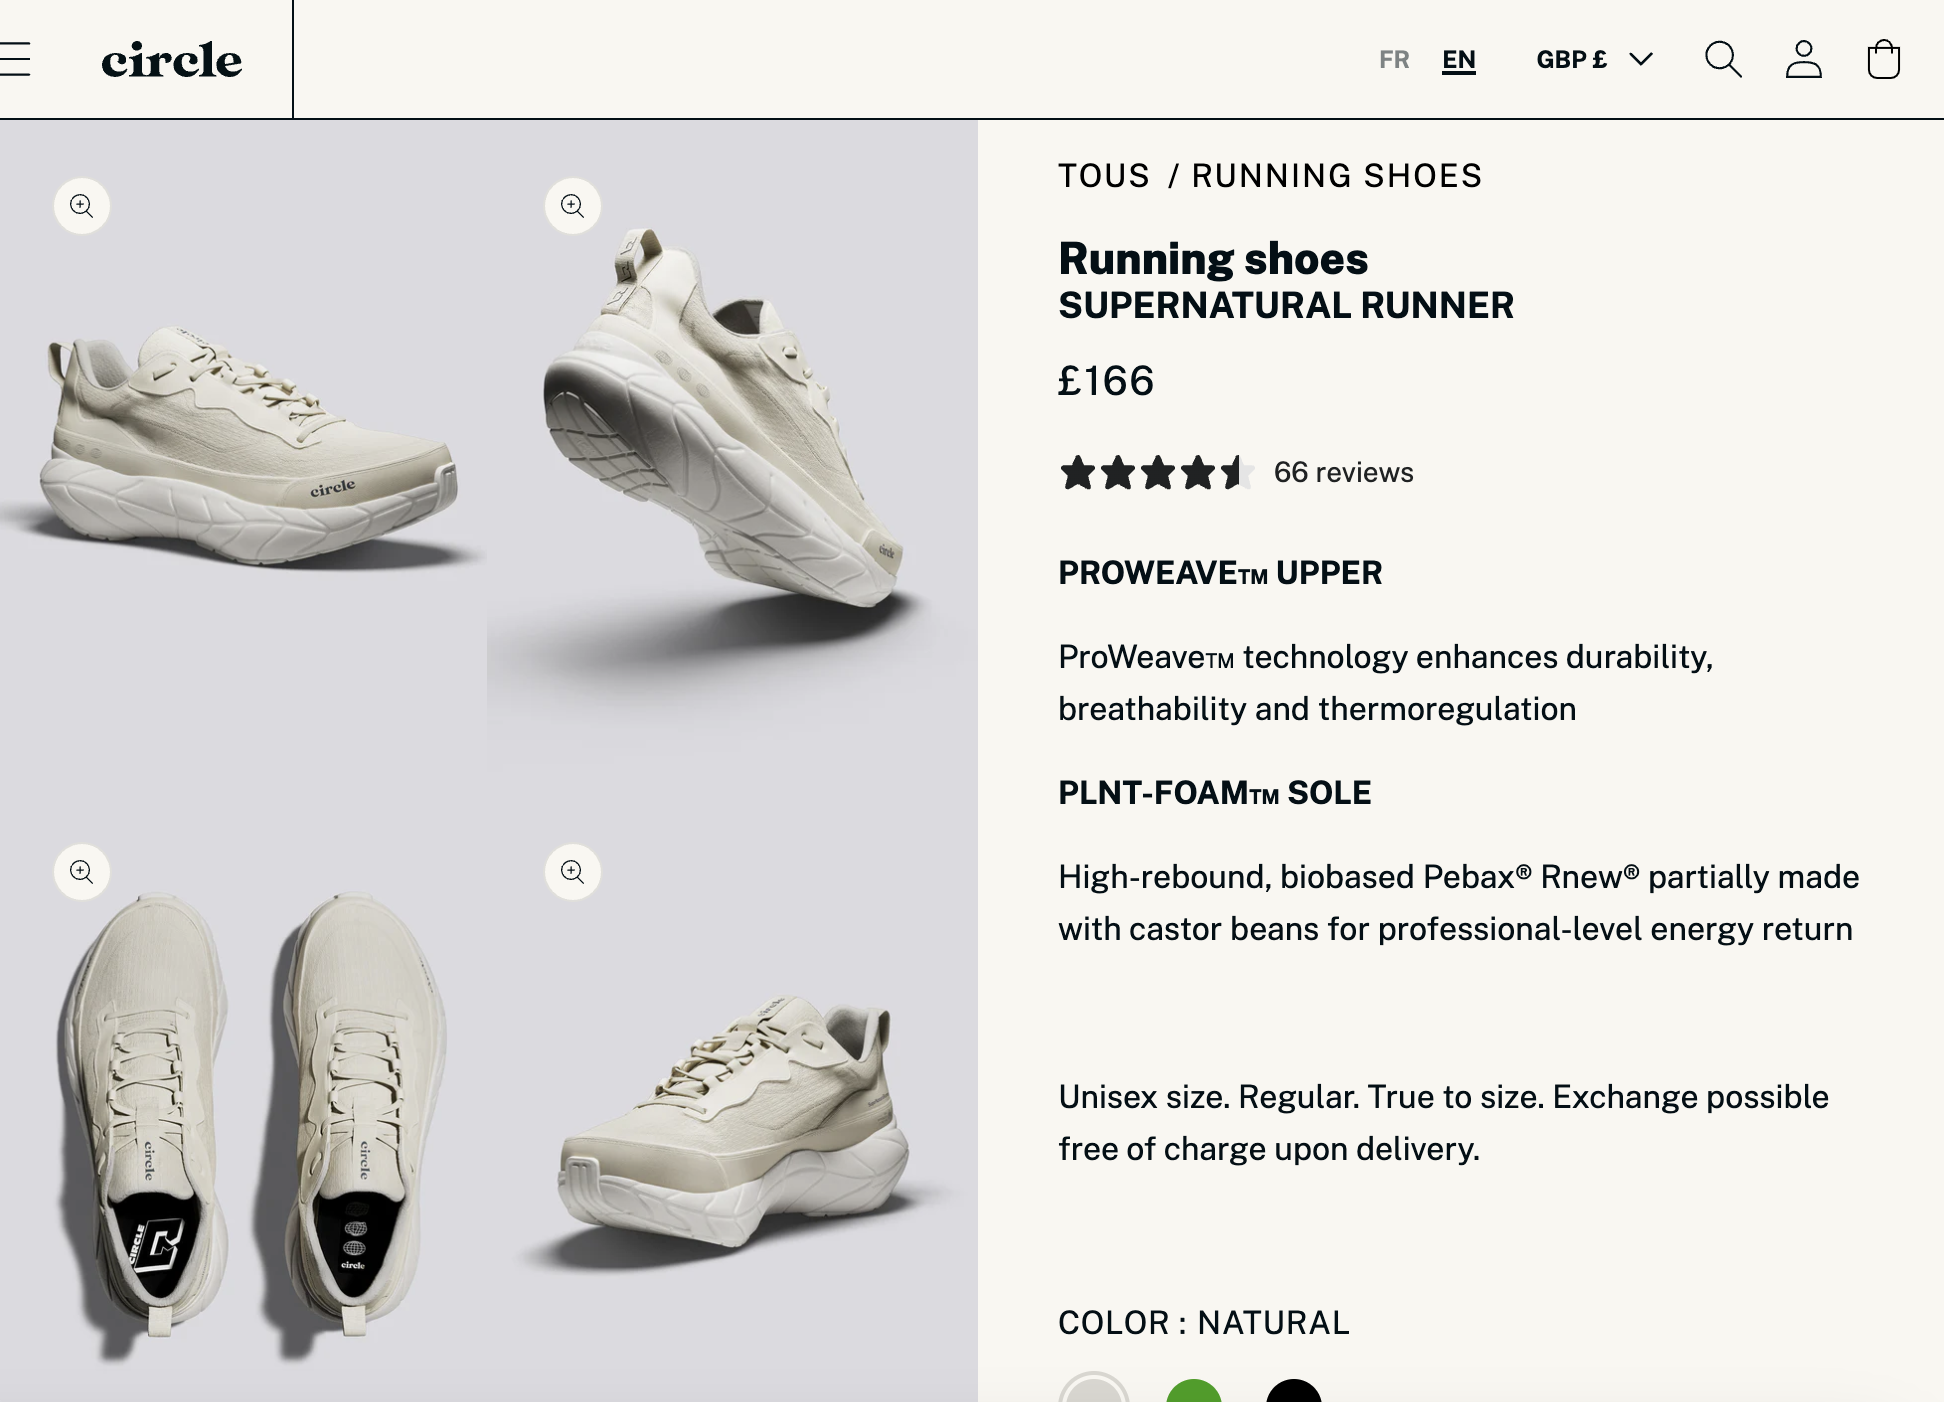Click the circle logo
Image resolution: width=1944 pixels, height=1402 pixels.
(171, 60)
